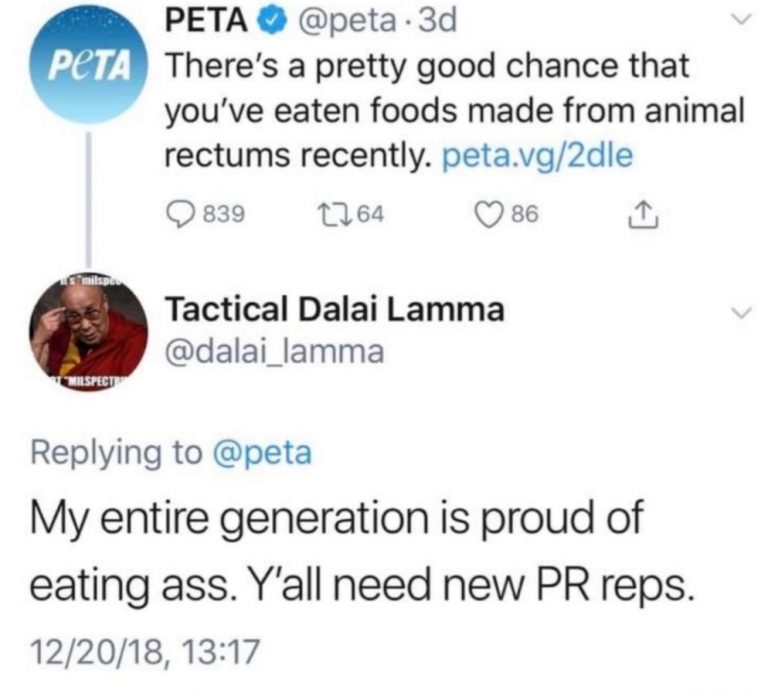Click the Tactical Dalai Lamma display name
The height and width of the screenshot is (693, 768).
click(333, 310)
